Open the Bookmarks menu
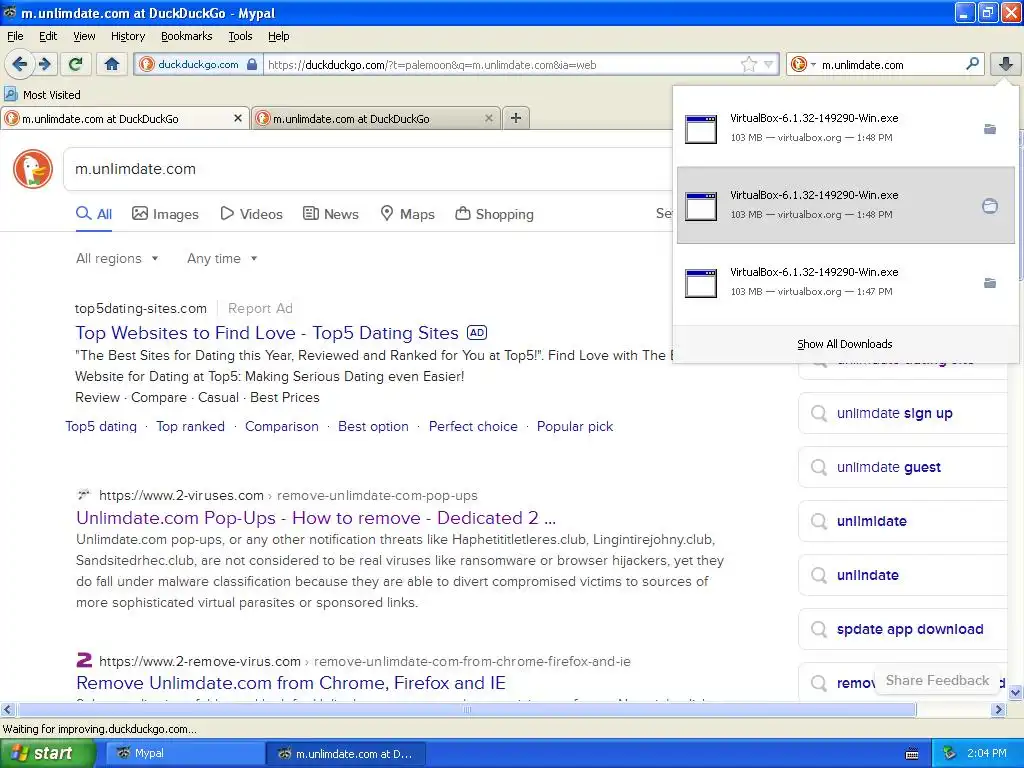 coord(186,36)
